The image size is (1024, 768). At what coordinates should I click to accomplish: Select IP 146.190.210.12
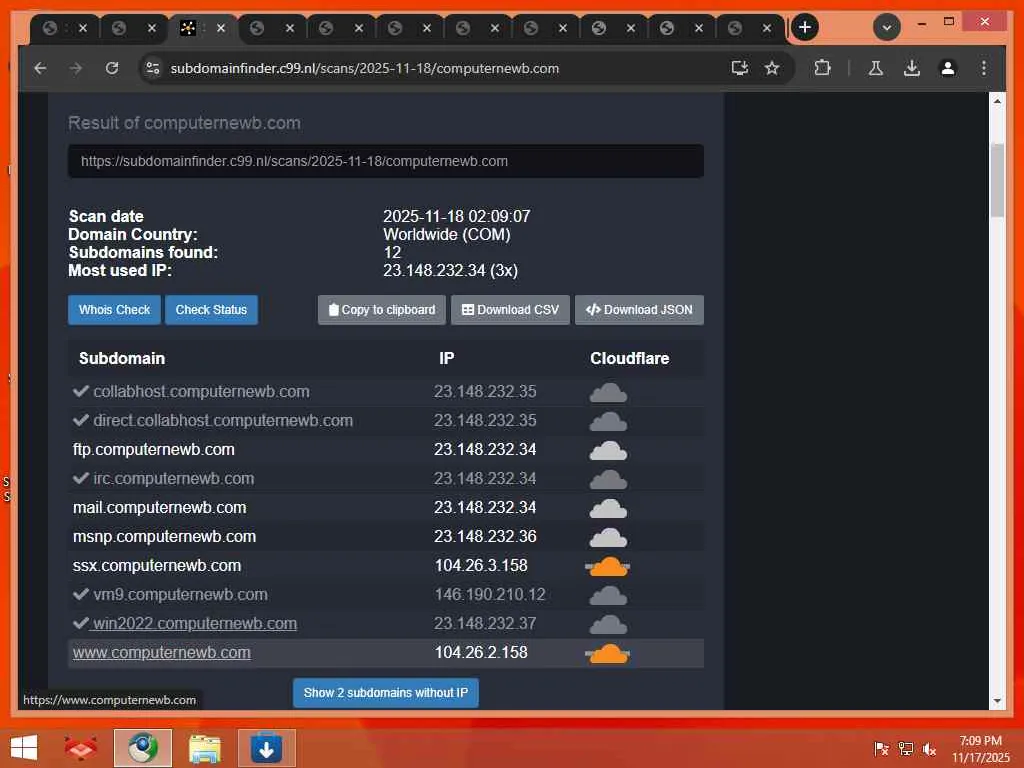(x=490, y=594)
